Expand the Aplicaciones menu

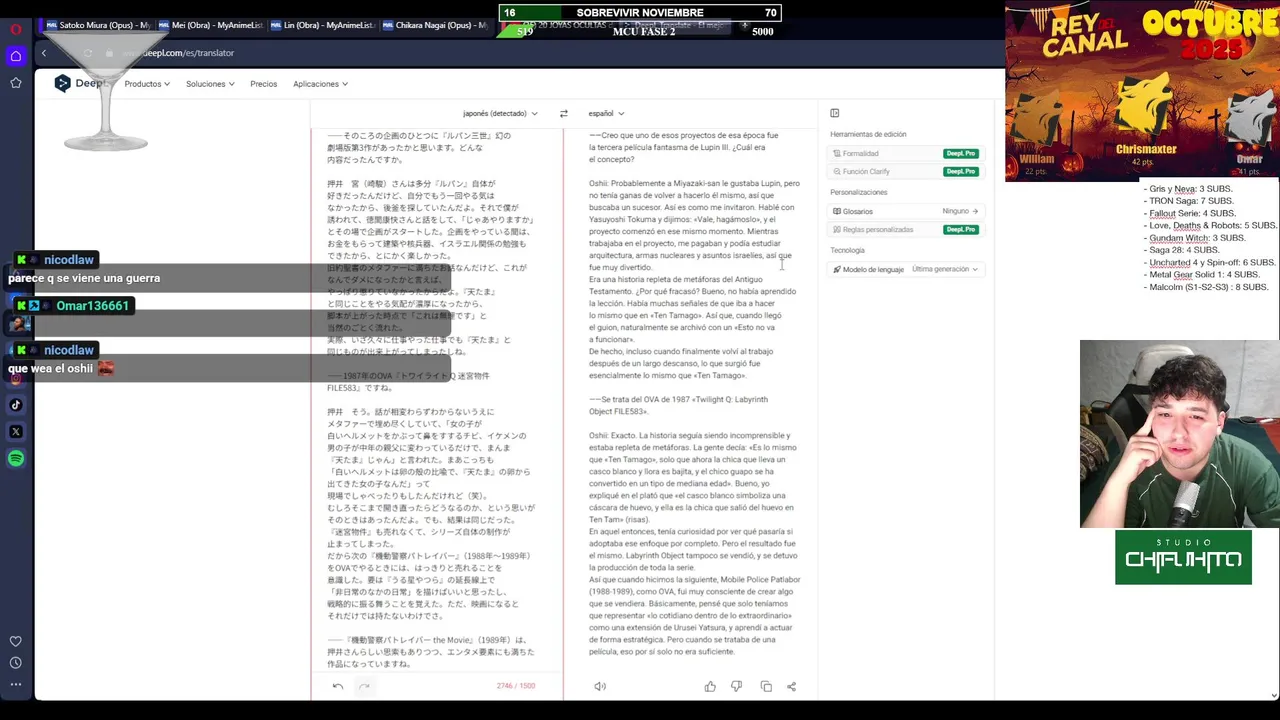[320, 84]
